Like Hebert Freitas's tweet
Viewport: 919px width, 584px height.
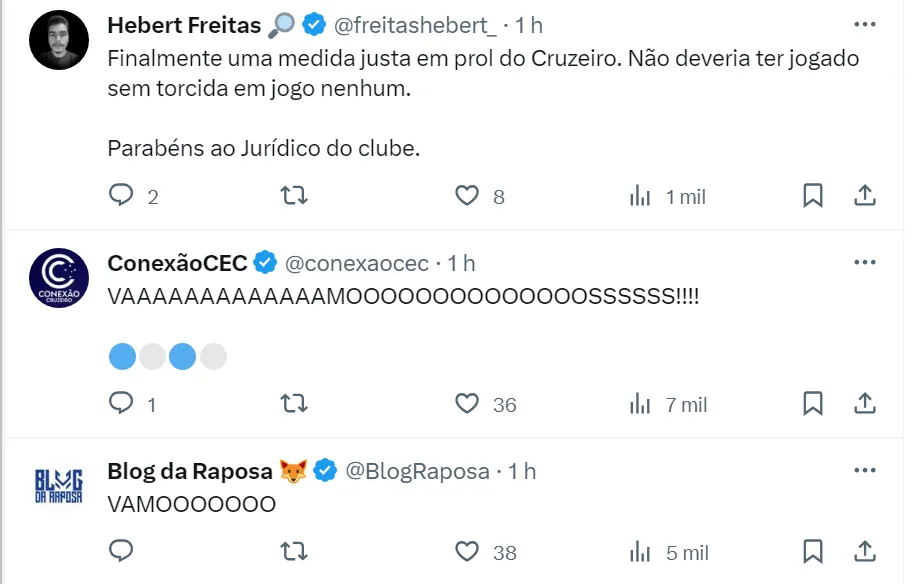[467, 196]
